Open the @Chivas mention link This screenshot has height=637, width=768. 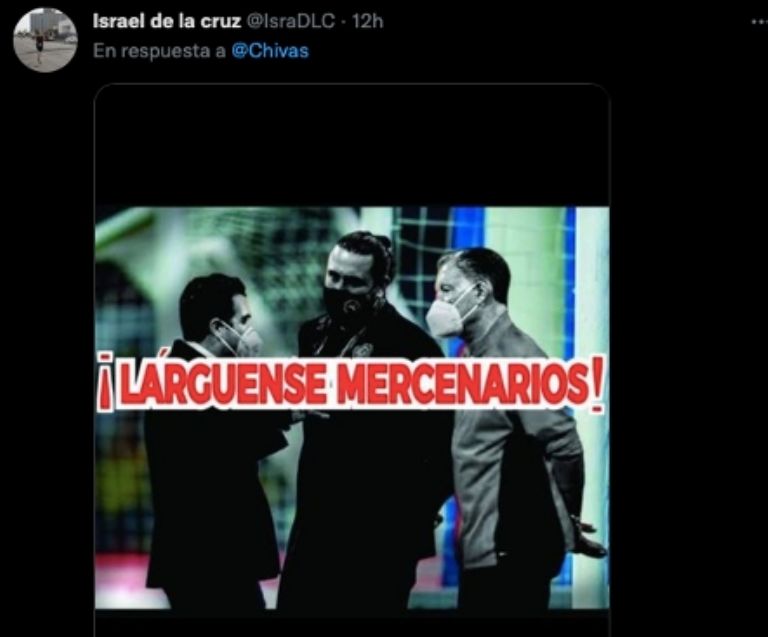pyautogui.click(x=270, y=51)
